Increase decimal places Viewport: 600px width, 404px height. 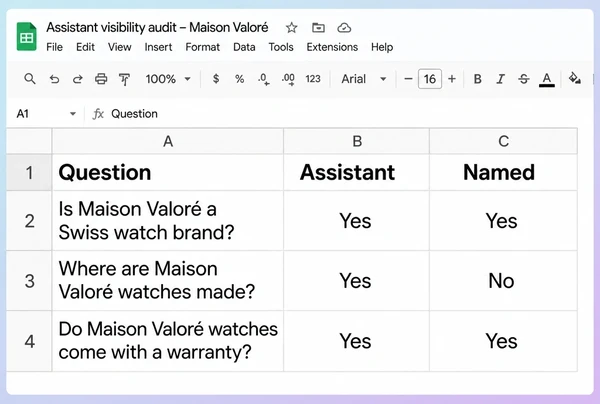click(x=288, y=79)
